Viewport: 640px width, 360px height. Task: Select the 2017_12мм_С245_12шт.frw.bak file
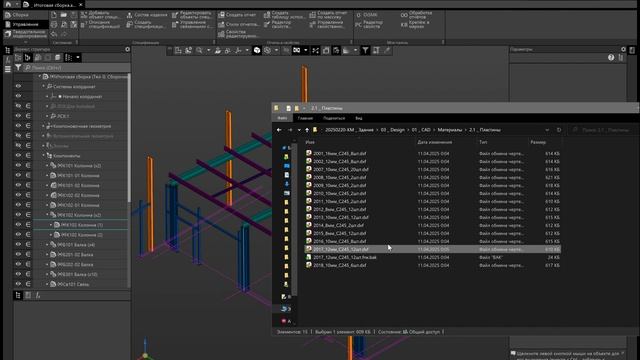coord(344,258)
